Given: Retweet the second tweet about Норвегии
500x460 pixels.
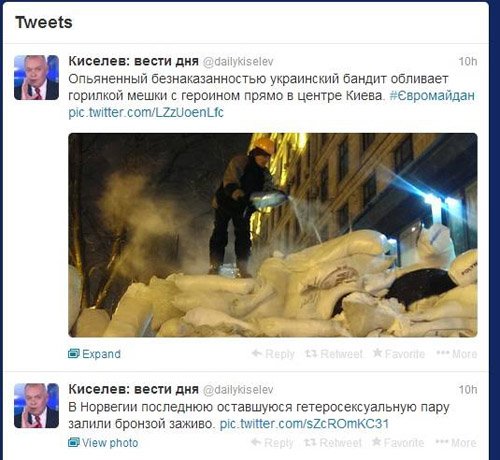Looking at the screenshot, I should point(333,443).
